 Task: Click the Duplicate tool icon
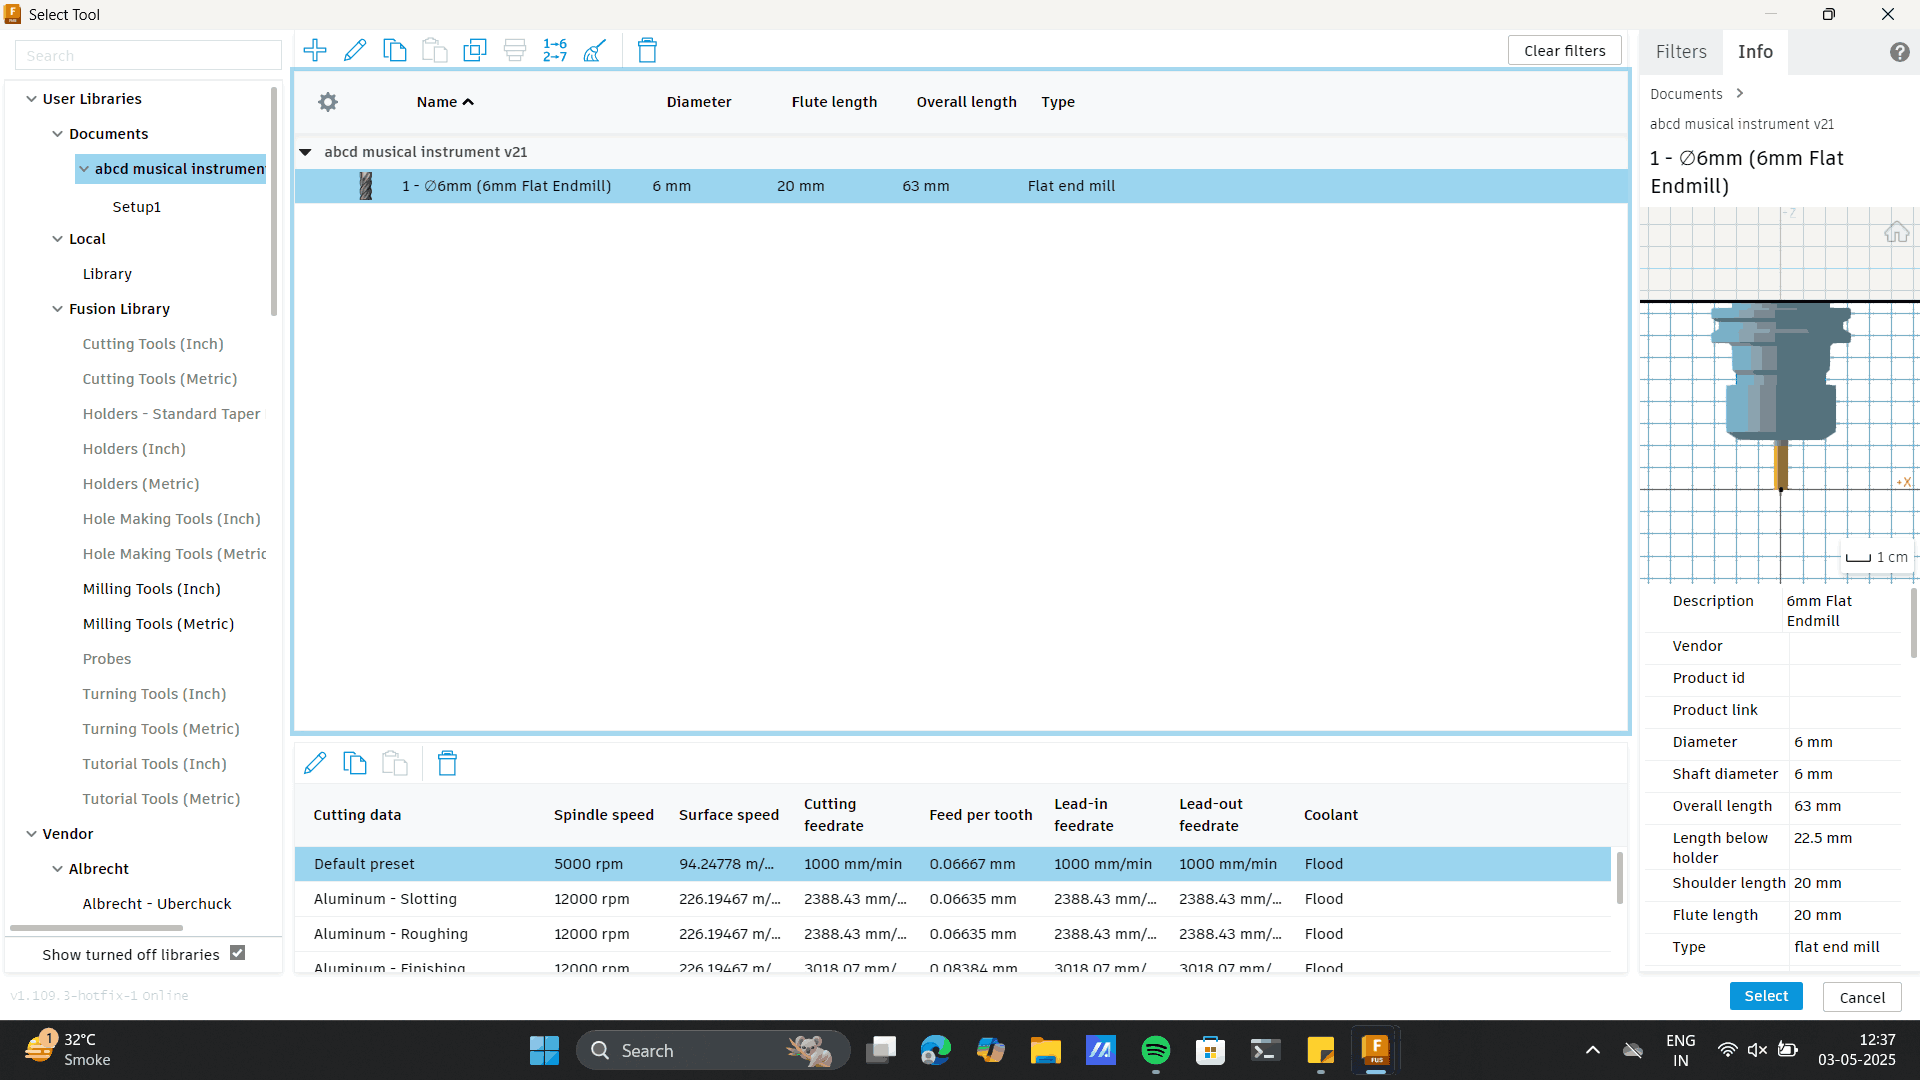pos(475,50)
